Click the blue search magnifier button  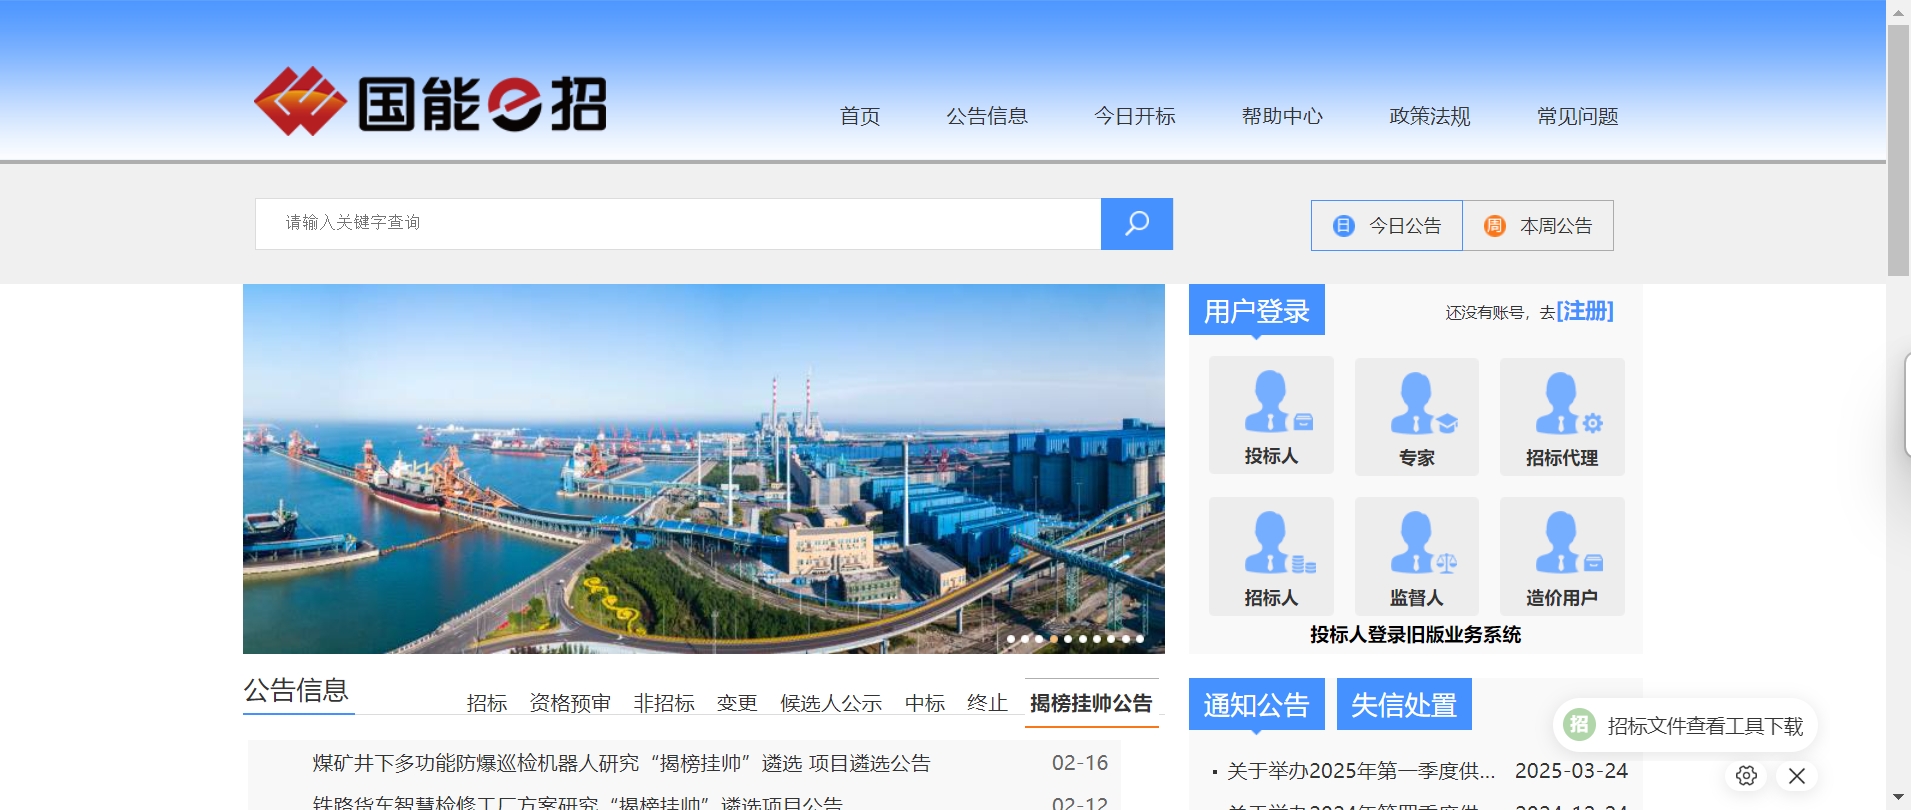click(1136, 224)
